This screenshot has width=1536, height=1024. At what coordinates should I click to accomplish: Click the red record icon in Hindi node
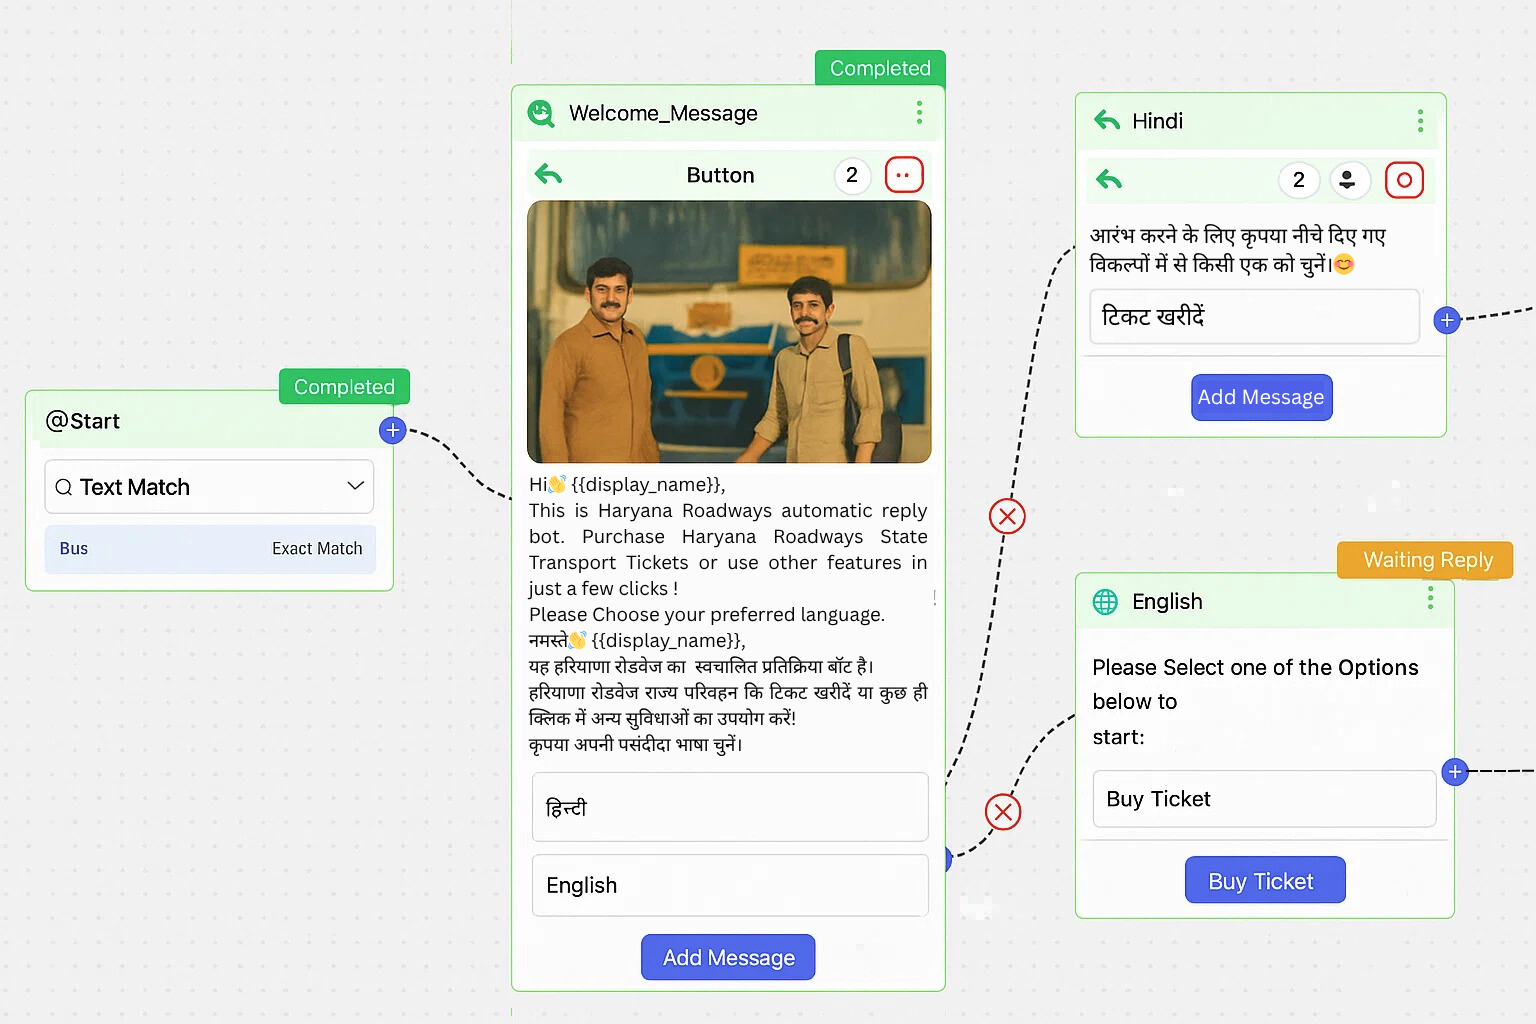[x=1404, y=180]
